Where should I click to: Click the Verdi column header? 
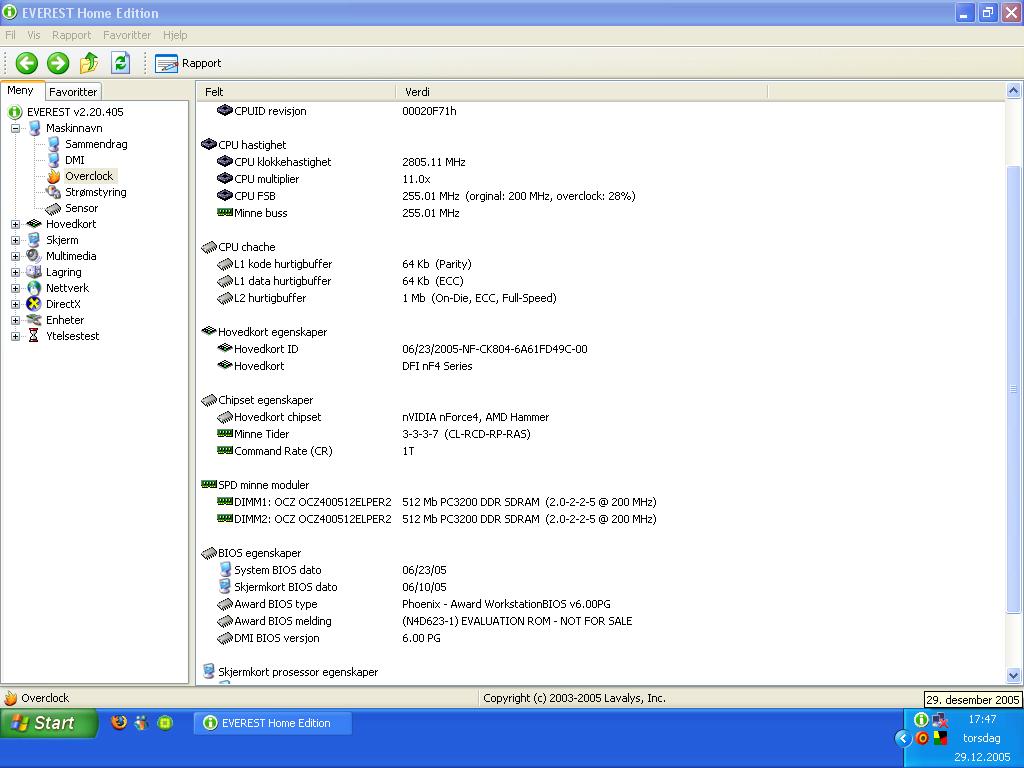click(581, 92)
